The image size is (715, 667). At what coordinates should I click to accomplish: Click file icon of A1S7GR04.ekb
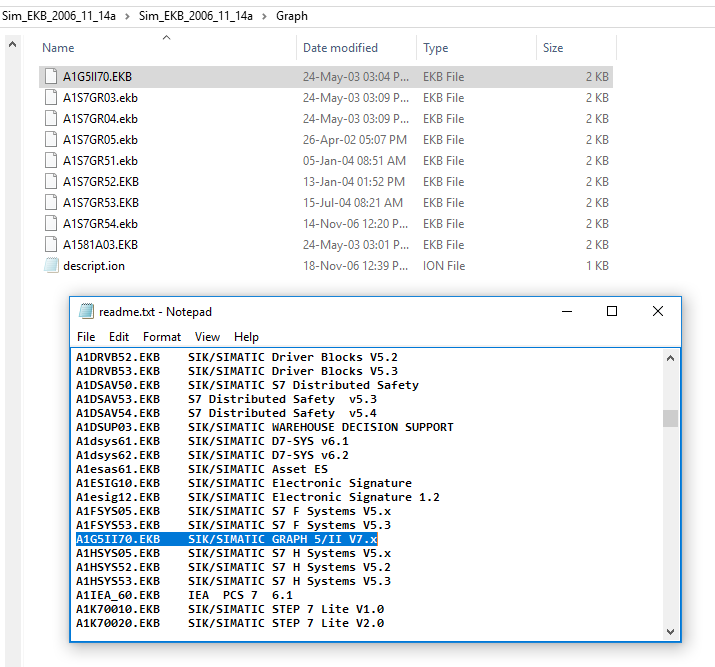(x=51, y=119)
